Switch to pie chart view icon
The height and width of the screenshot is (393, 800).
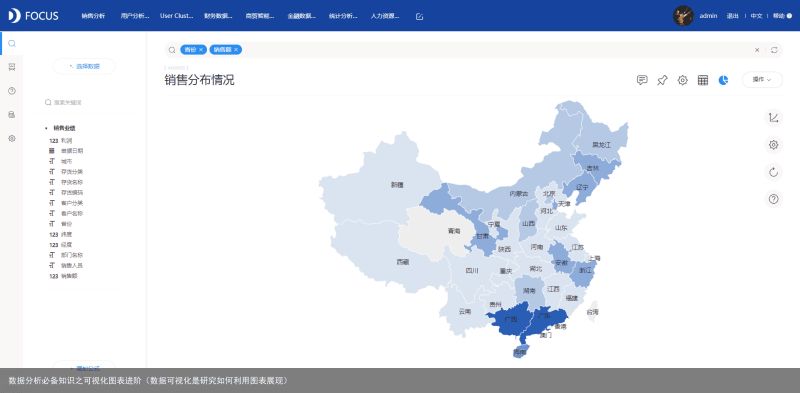pos(723,80)
